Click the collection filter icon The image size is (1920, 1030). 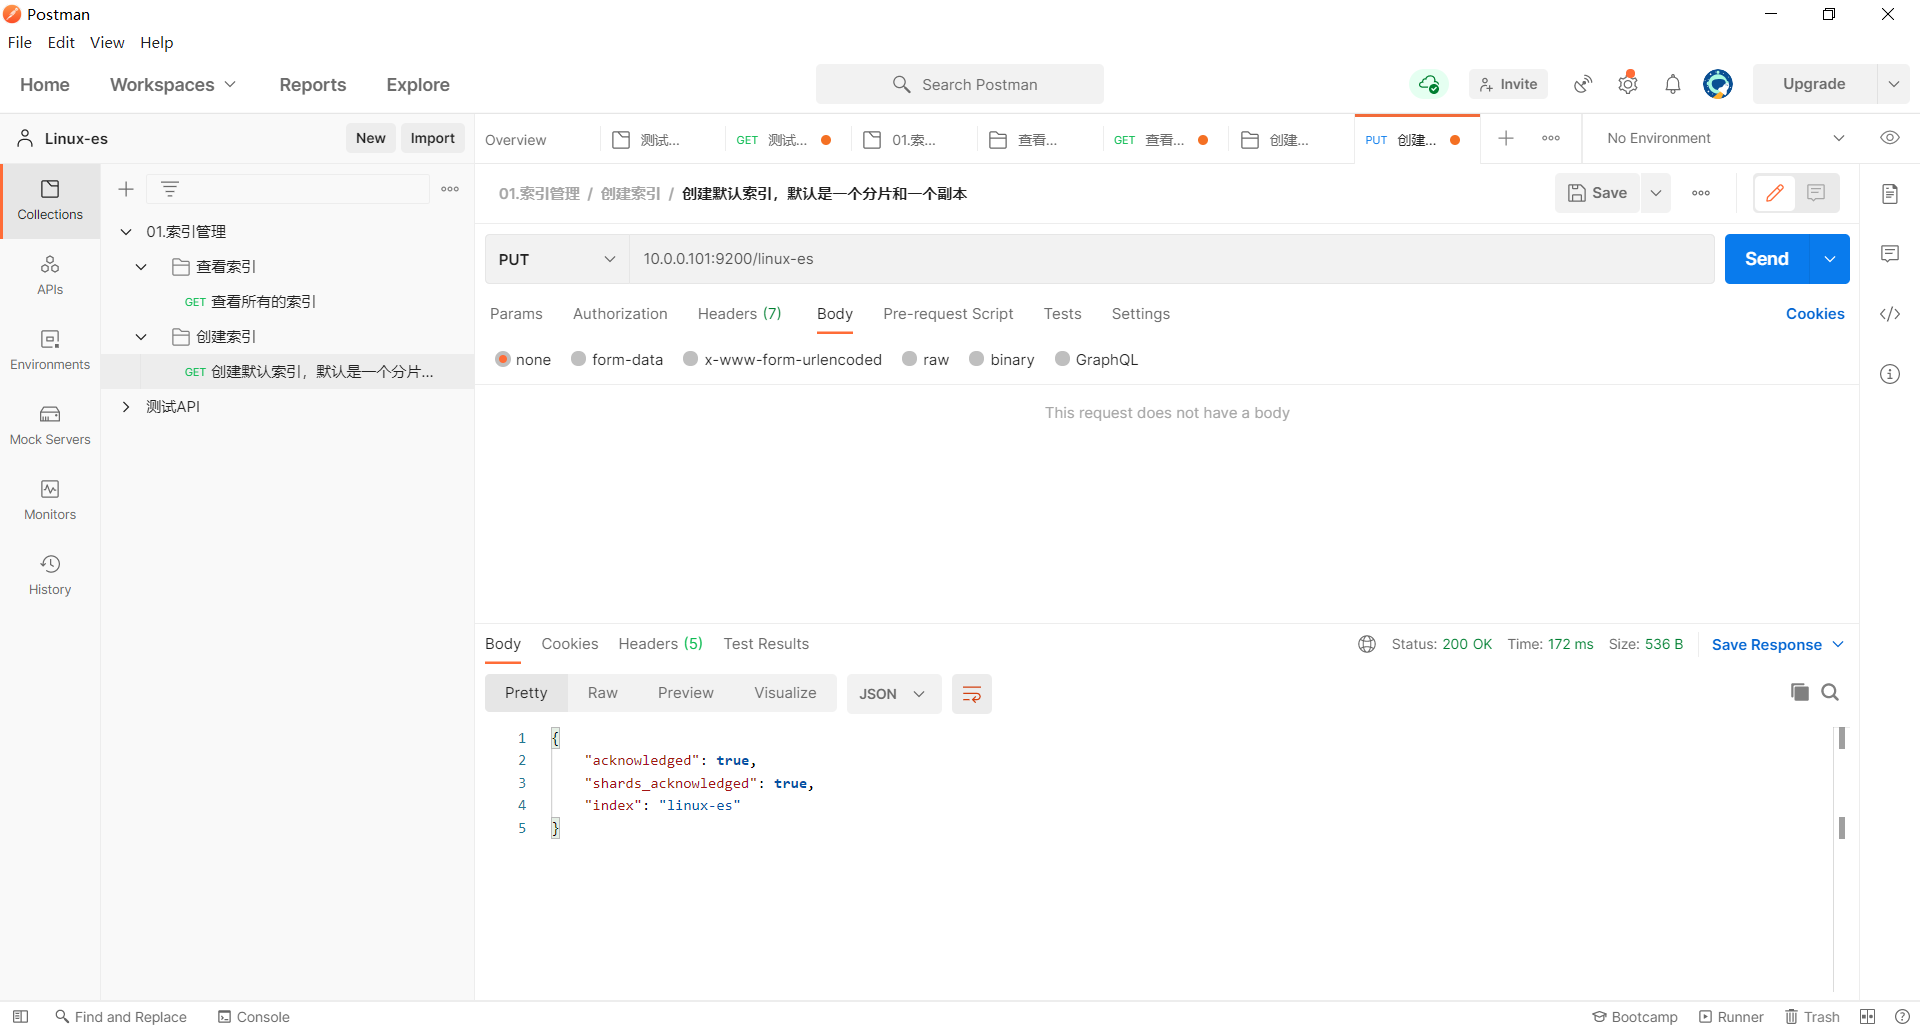point(170,189)
